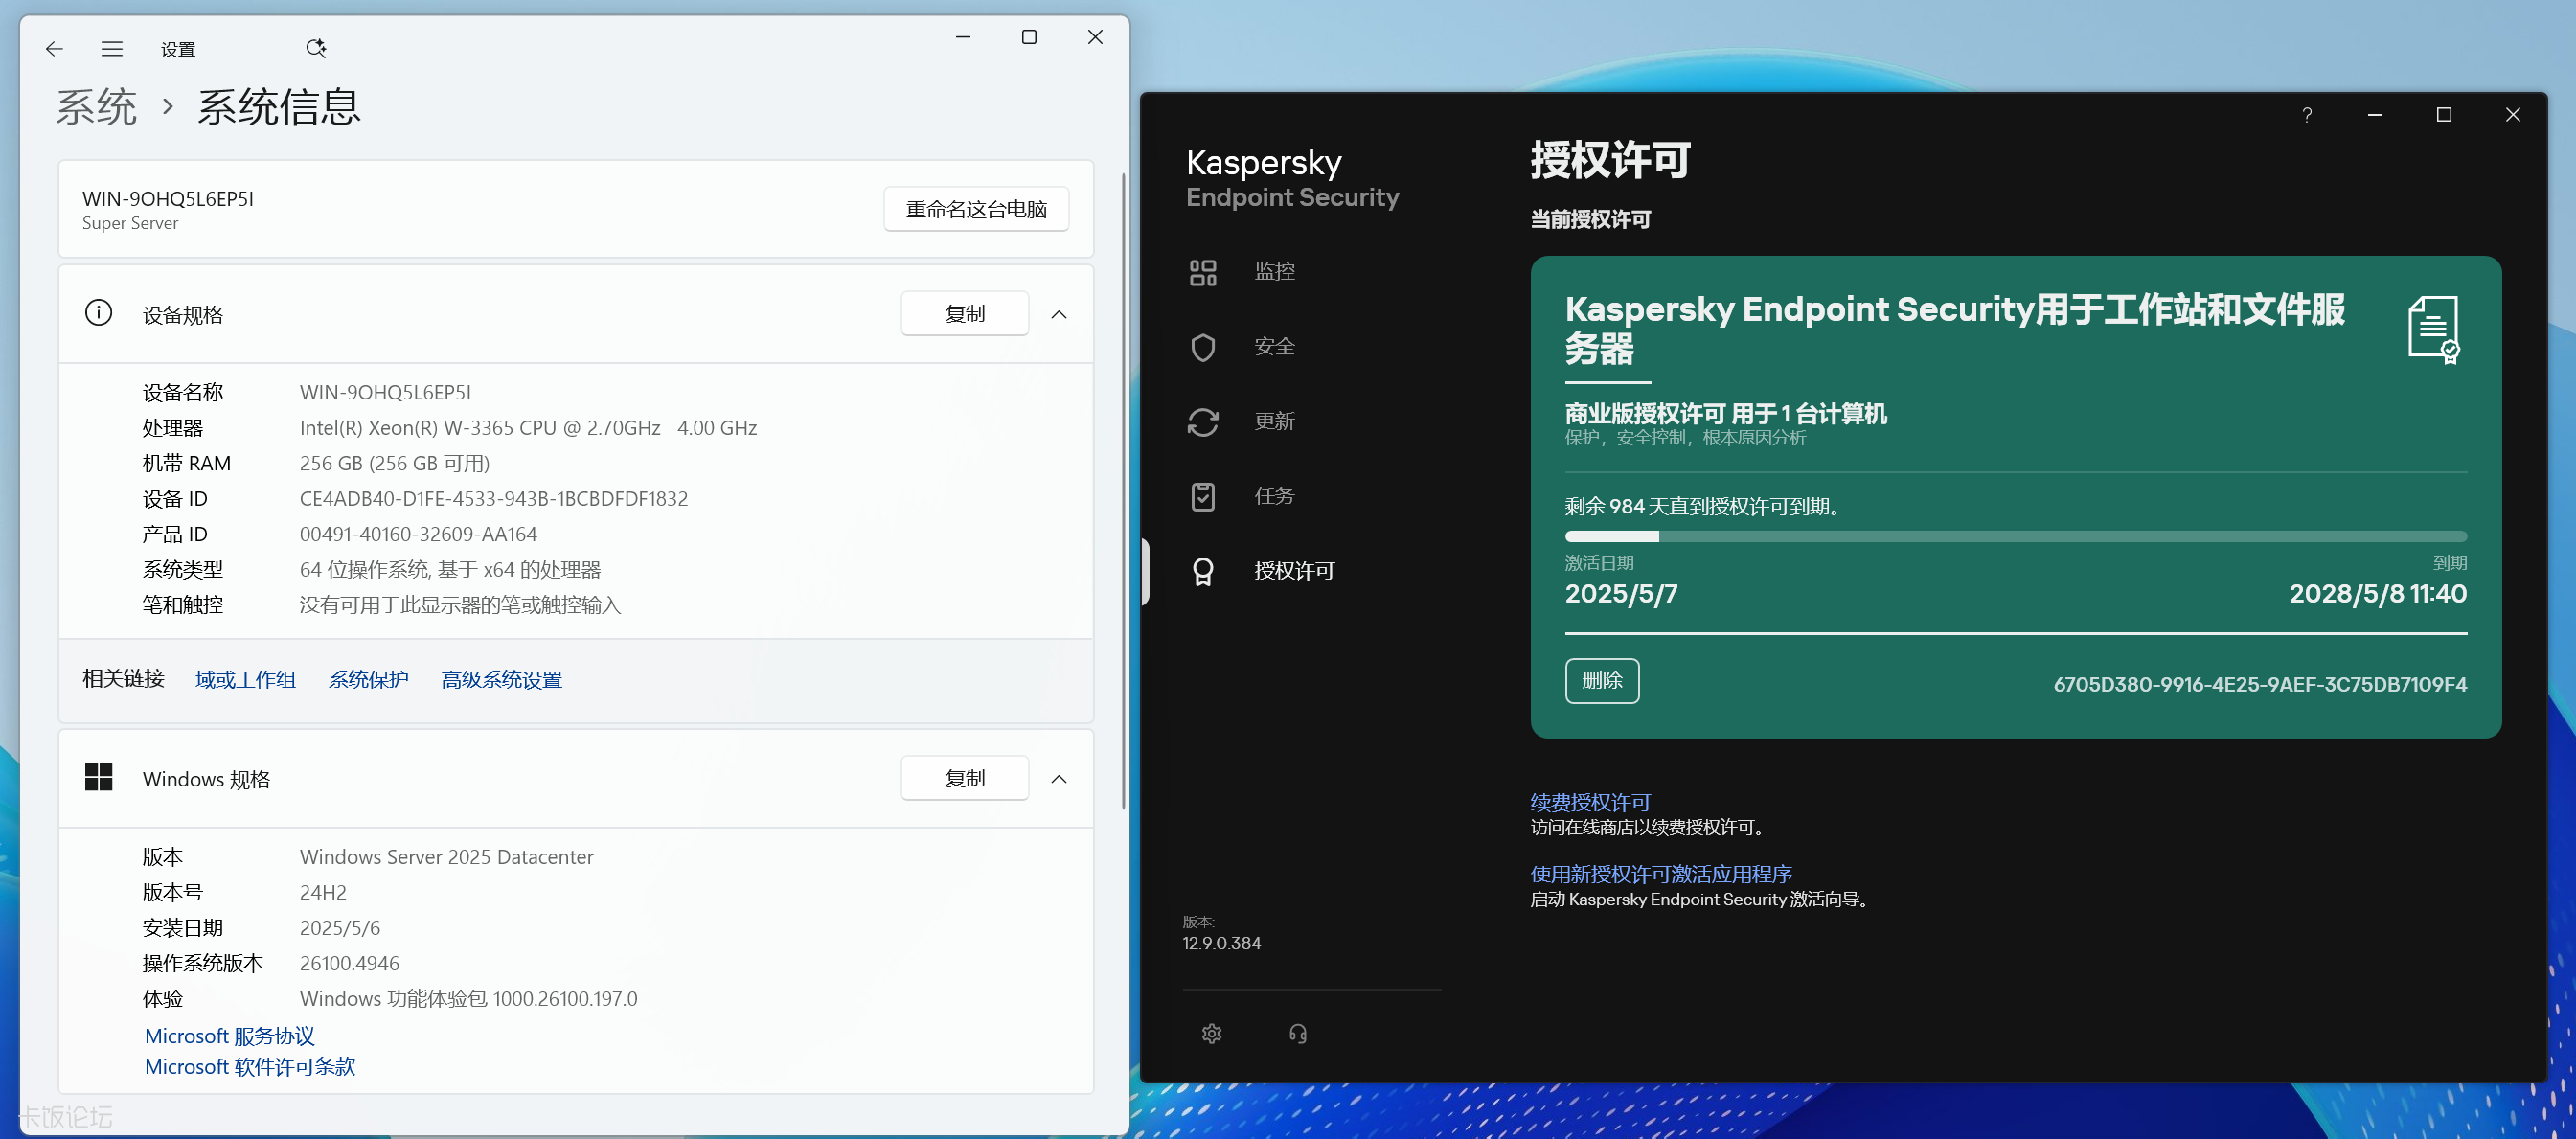Open 系统保护 link

coord(369,680)
